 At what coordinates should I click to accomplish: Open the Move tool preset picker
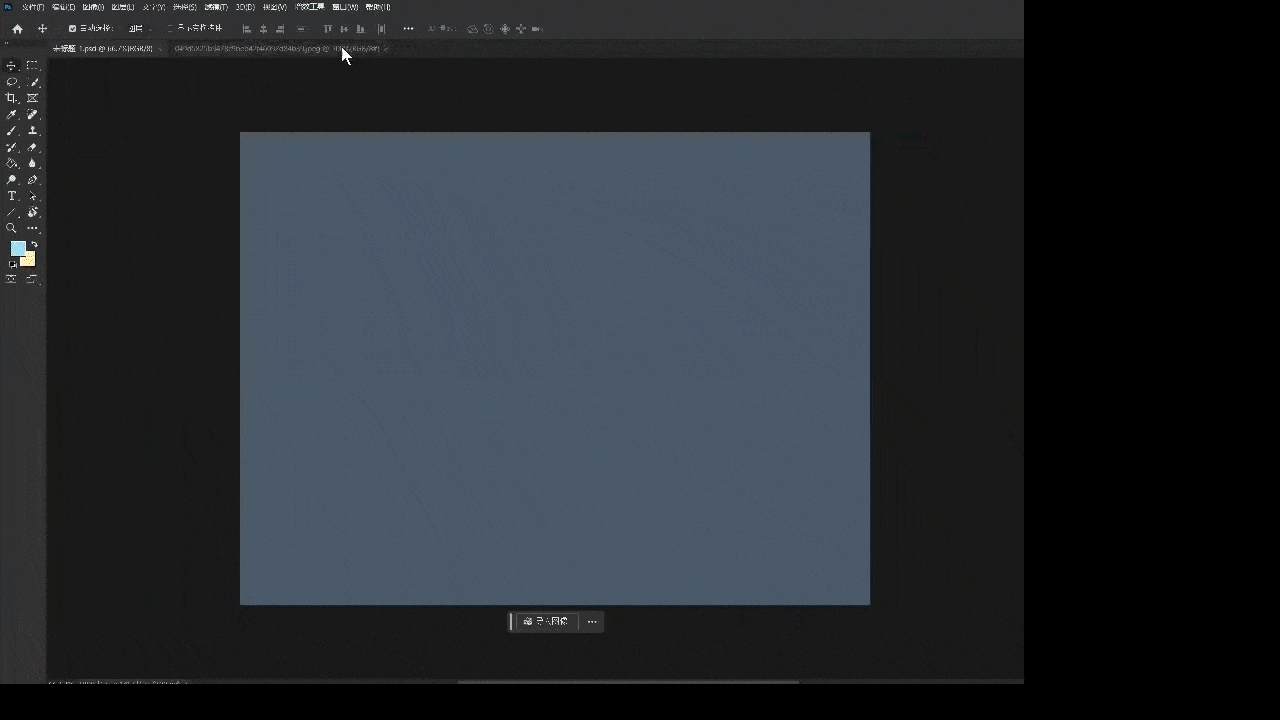43,29
